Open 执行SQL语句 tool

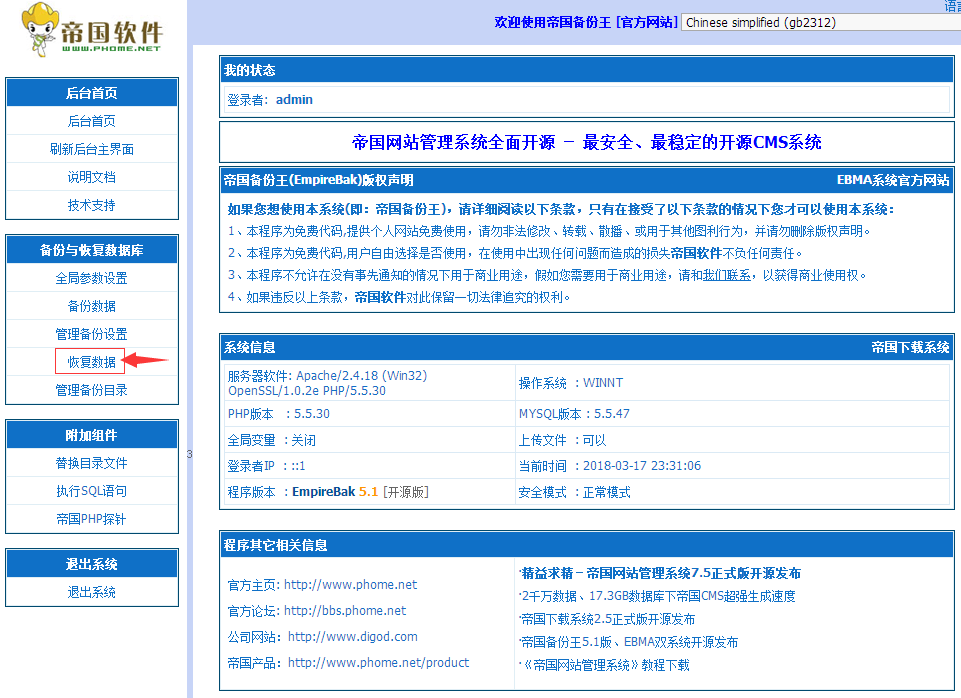pyautogui.click(x=91, y=491)
